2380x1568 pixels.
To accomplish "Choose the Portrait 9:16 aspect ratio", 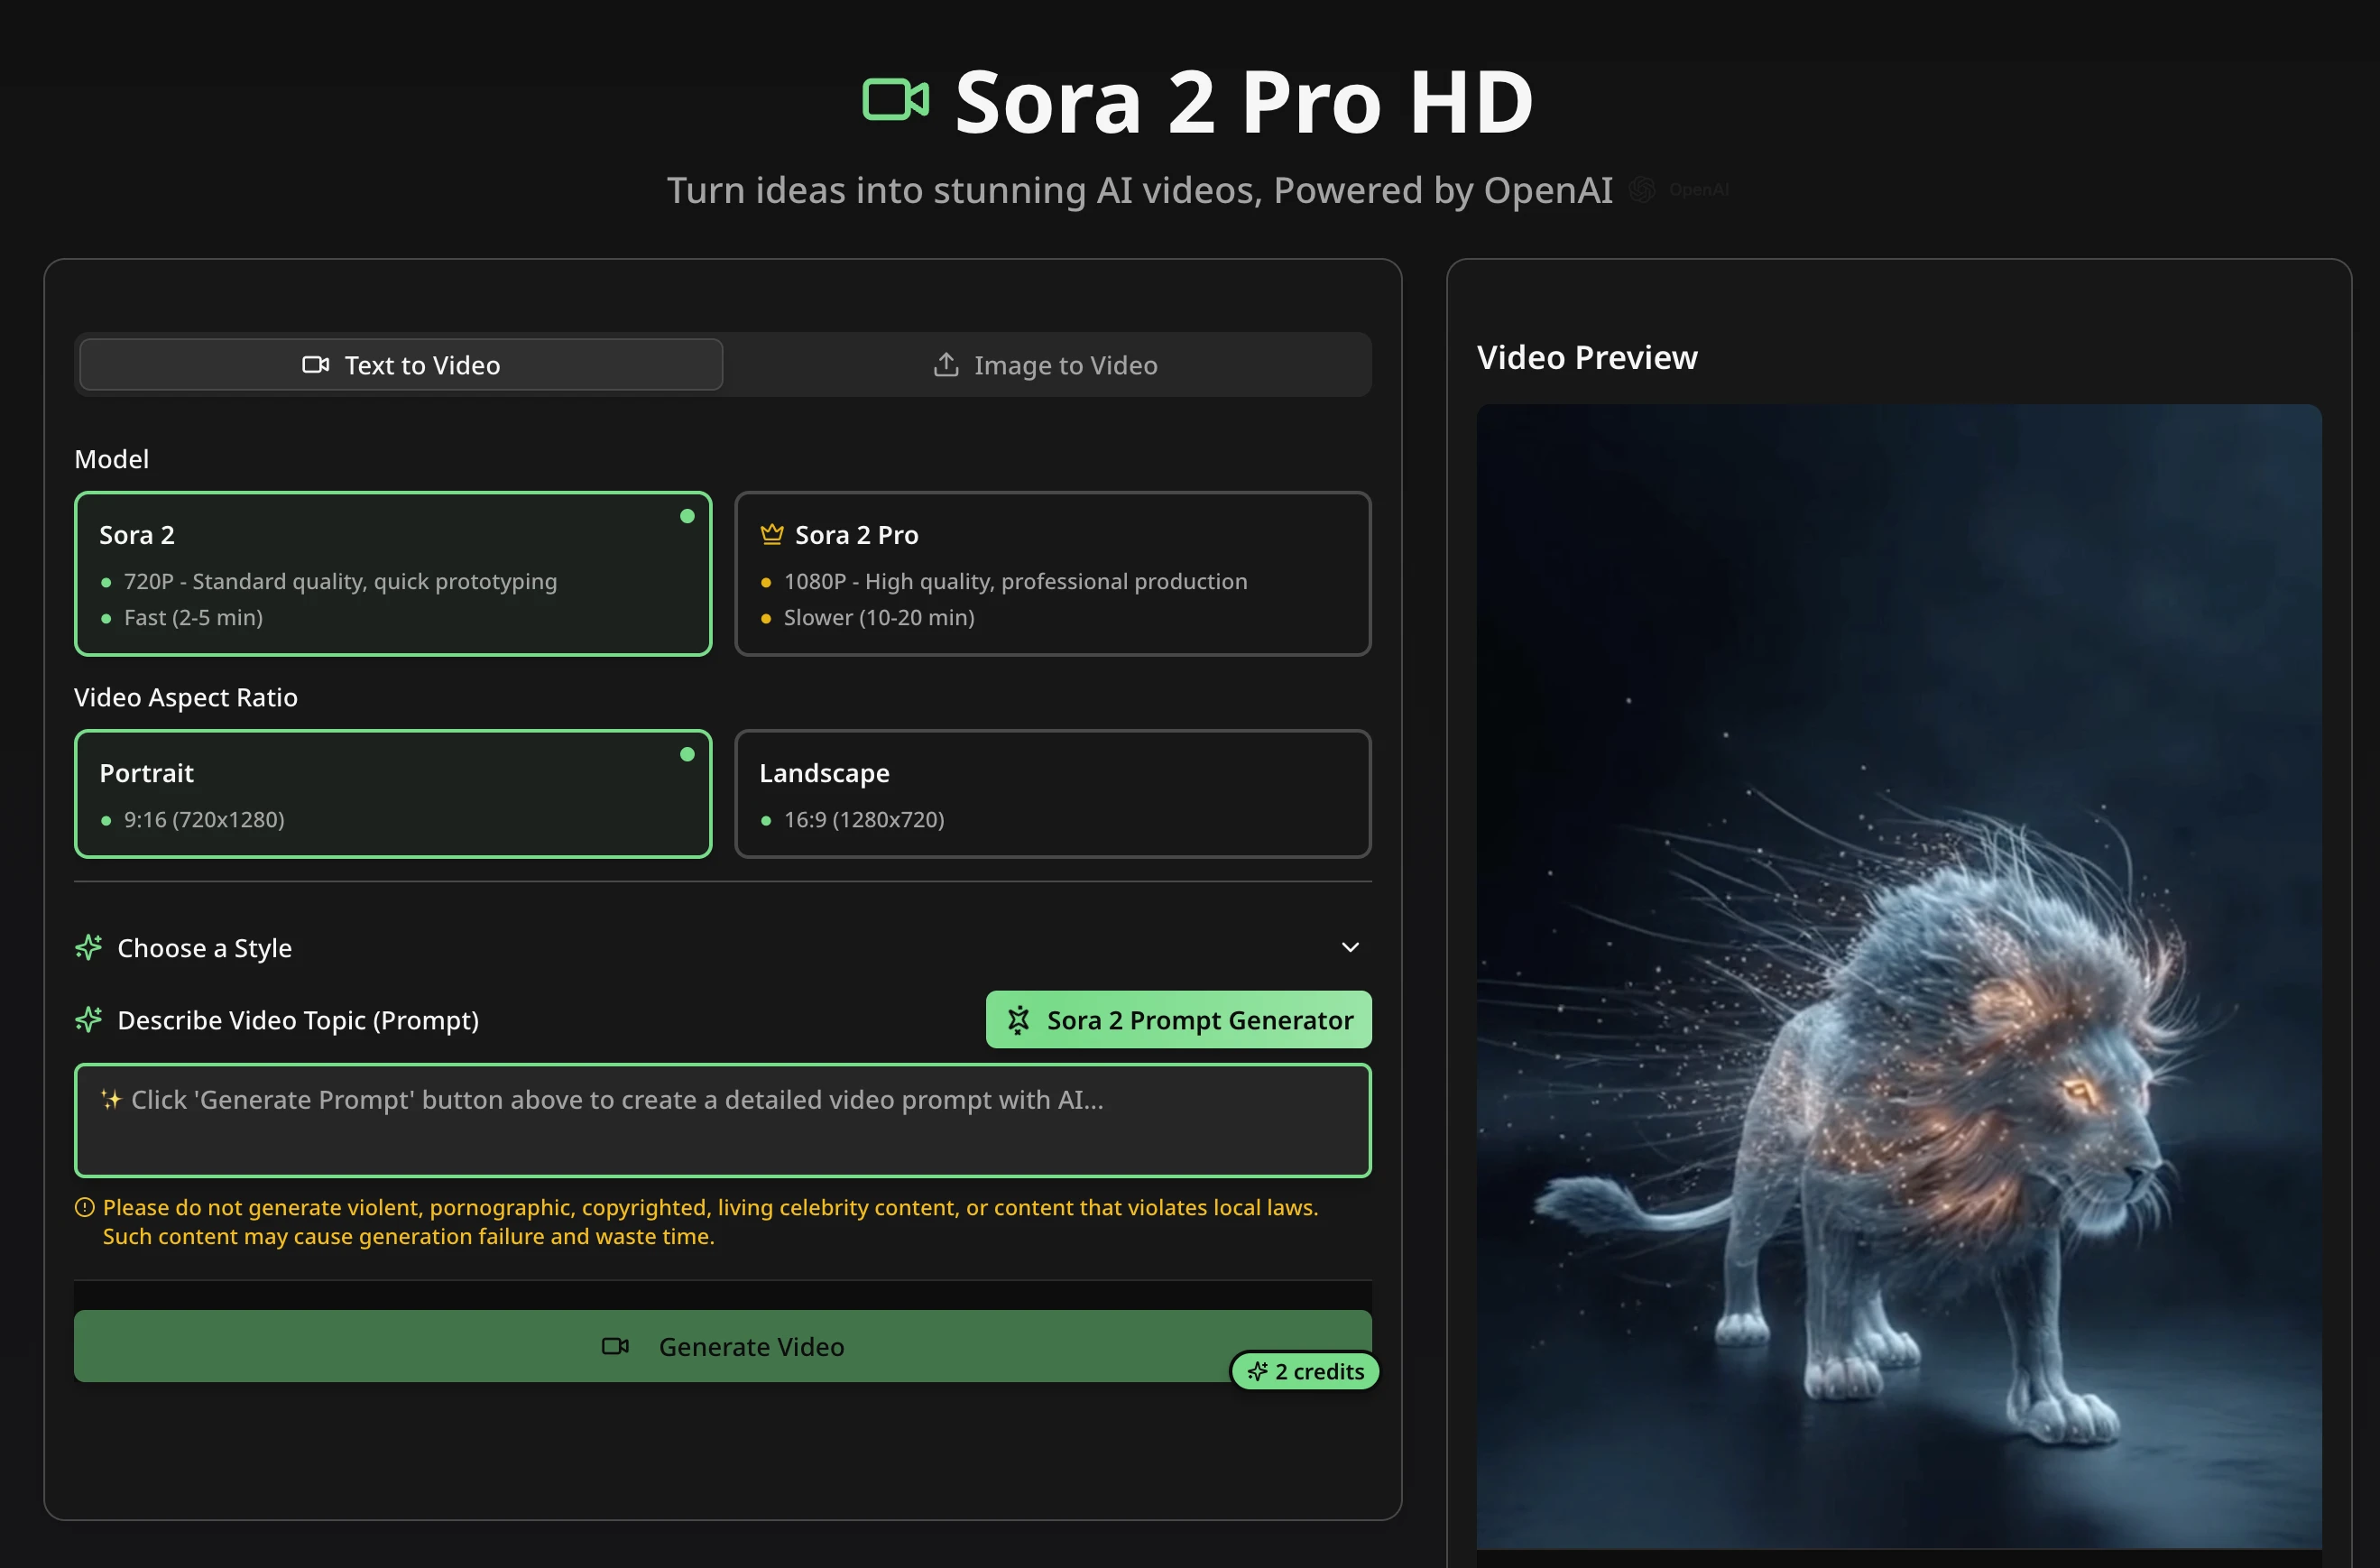I will [393, 794].
